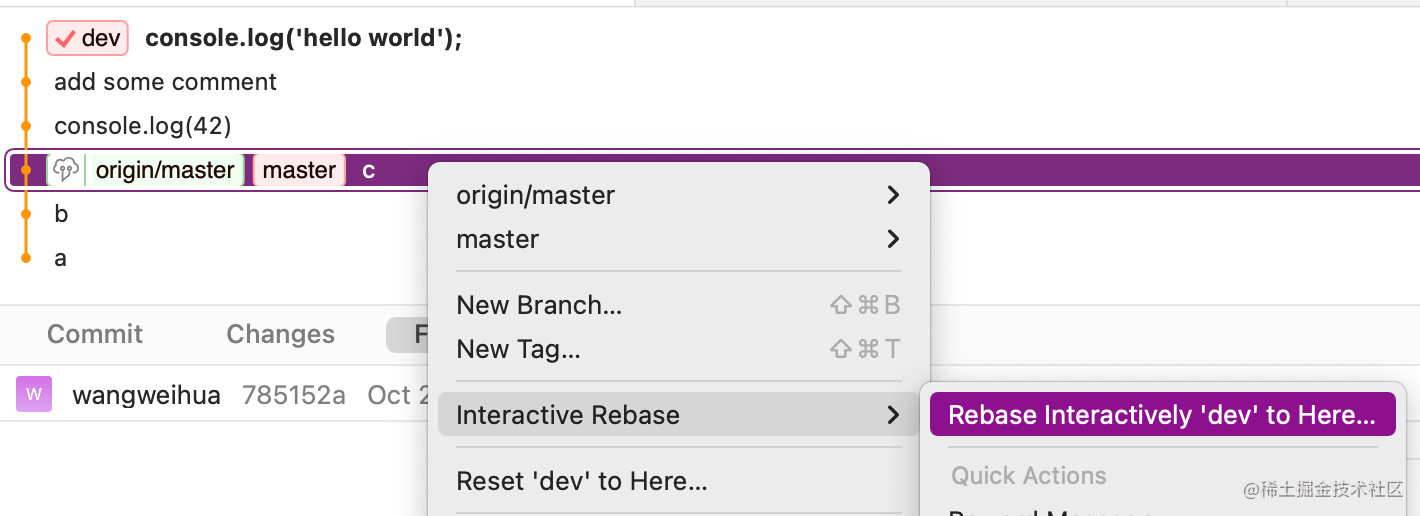Click wangweihua's purple avatar icon
Screen dimensions: 1420x516
(33, 394)
